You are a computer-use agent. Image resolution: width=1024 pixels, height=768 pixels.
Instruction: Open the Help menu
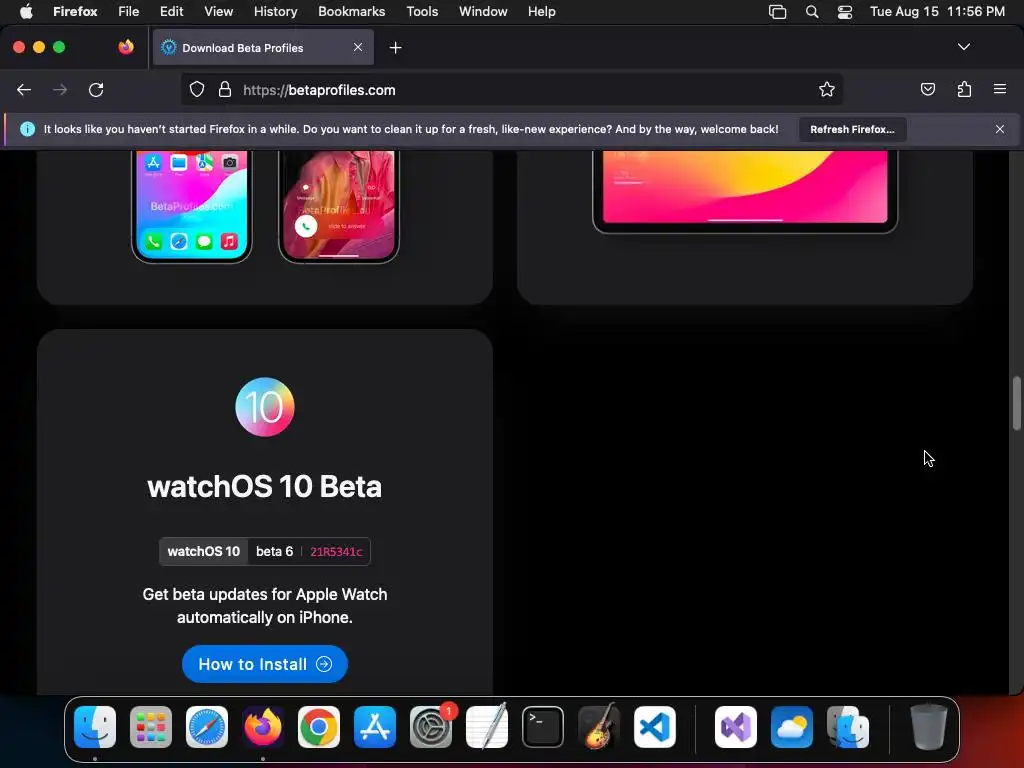point(541,12)
